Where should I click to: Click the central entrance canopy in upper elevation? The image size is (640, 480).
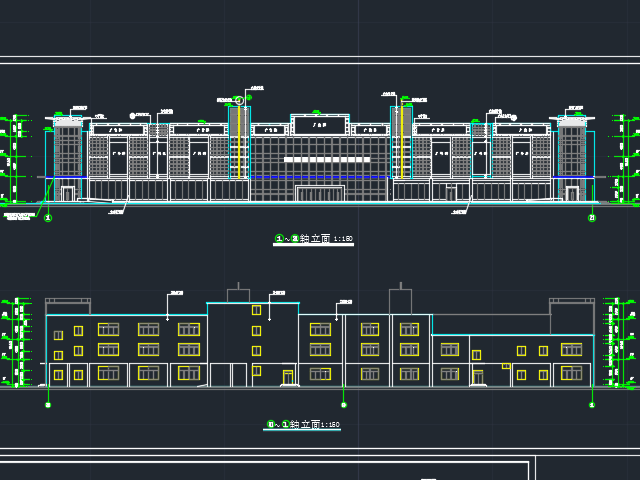coord(320,188)
